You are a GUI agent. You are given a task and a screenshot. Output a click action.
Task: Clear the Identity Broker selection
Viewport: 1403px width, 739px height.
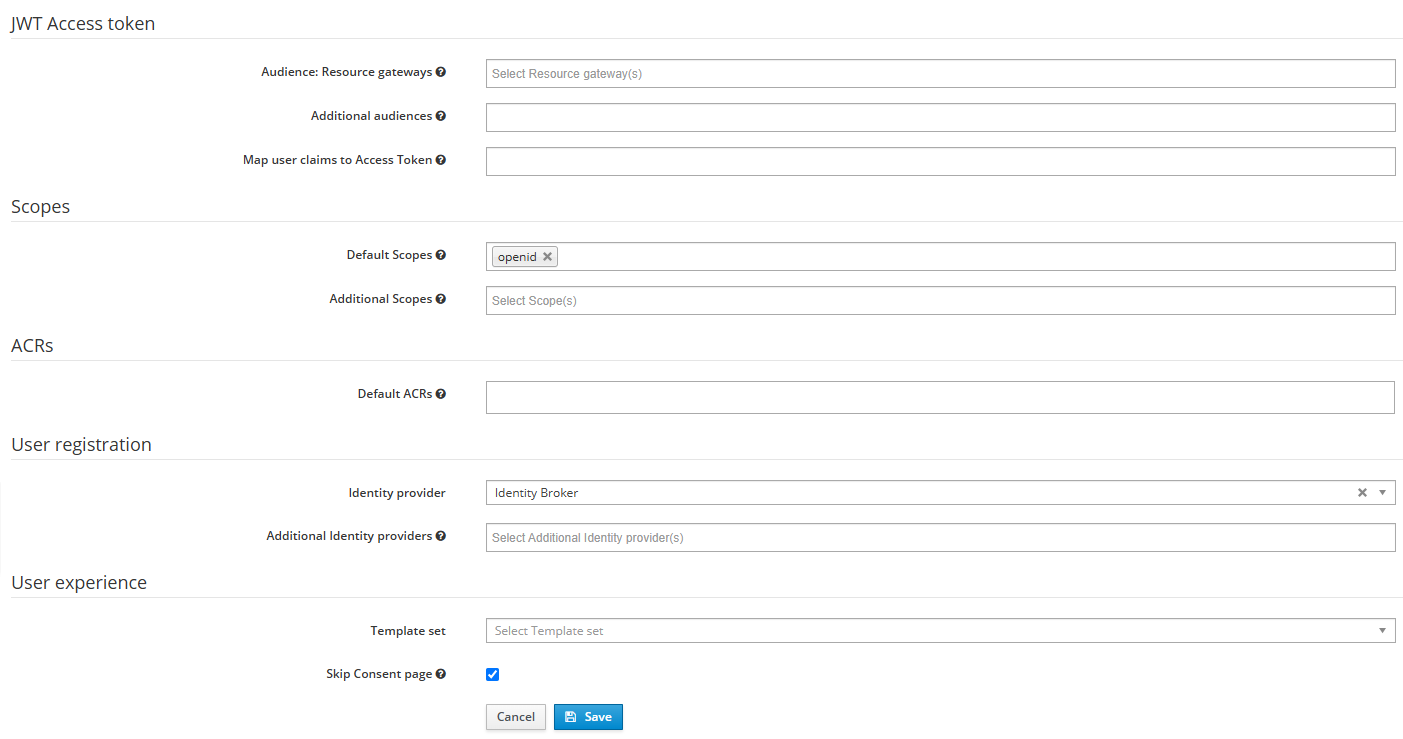coord(1361,493)
